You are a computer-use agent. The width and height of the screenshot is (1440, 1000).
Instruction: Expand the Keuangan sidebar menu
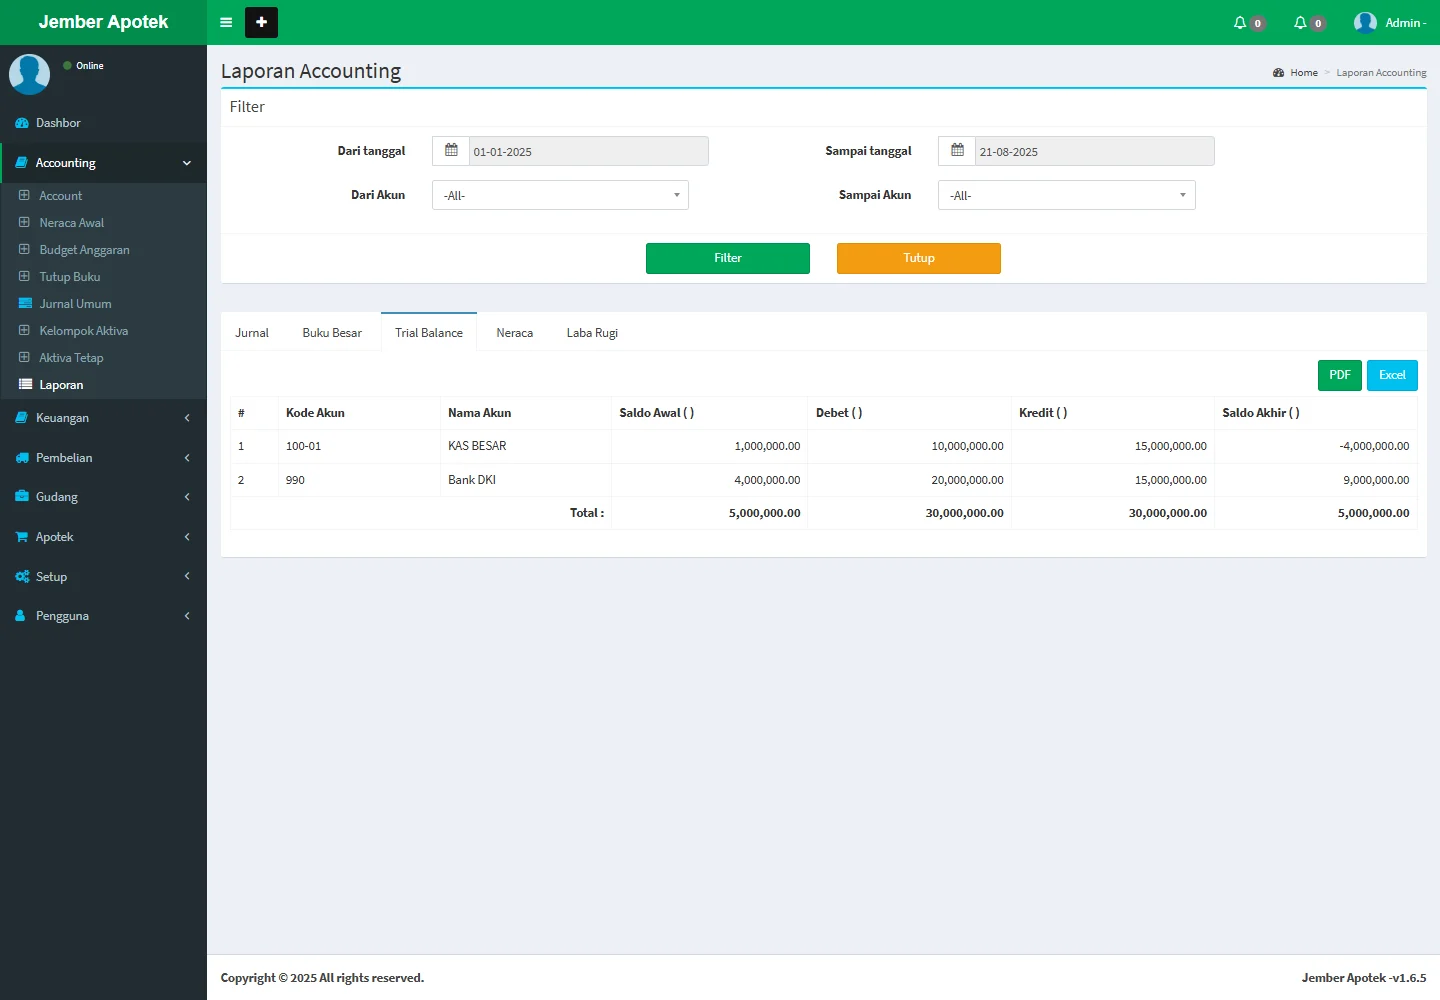pyautogui.click(x=103, y=418)
